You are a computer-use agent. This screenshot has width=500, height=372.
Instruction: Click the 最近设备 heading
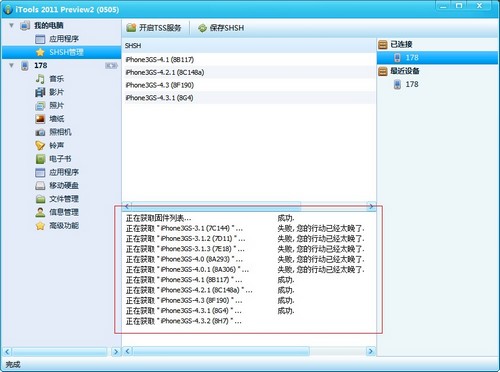tap(405, 71)
